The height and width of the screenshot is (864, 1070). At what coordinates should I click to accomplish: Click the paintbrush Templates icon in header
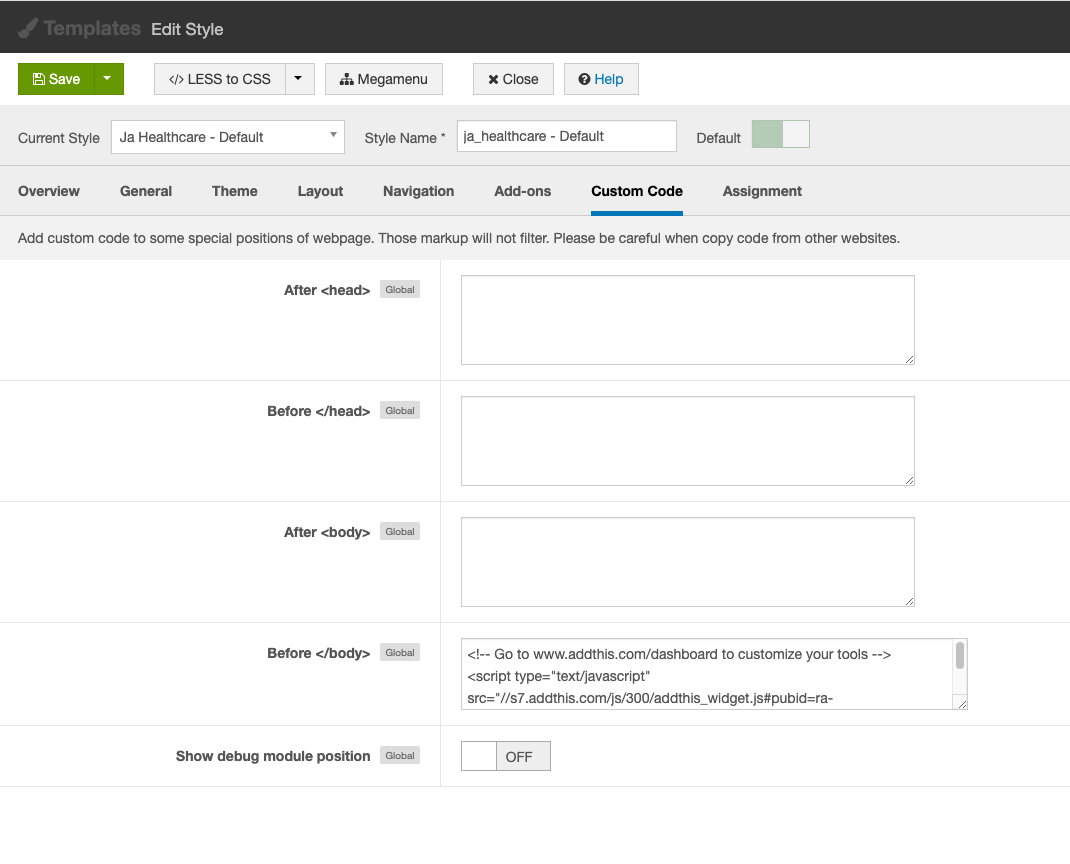(28, 28)
